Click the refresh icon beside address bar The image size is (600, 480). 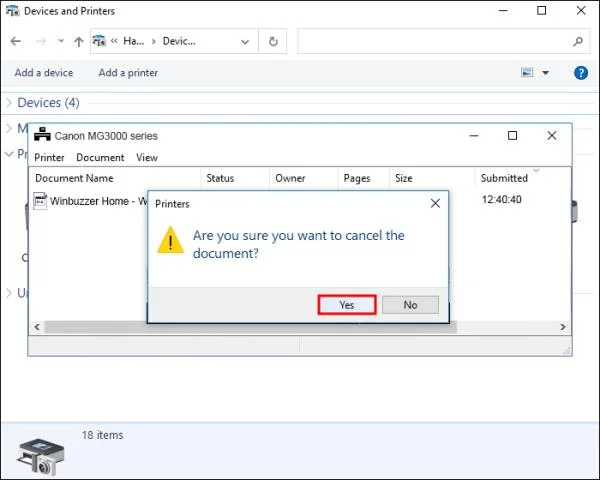[x=273, y=41]
